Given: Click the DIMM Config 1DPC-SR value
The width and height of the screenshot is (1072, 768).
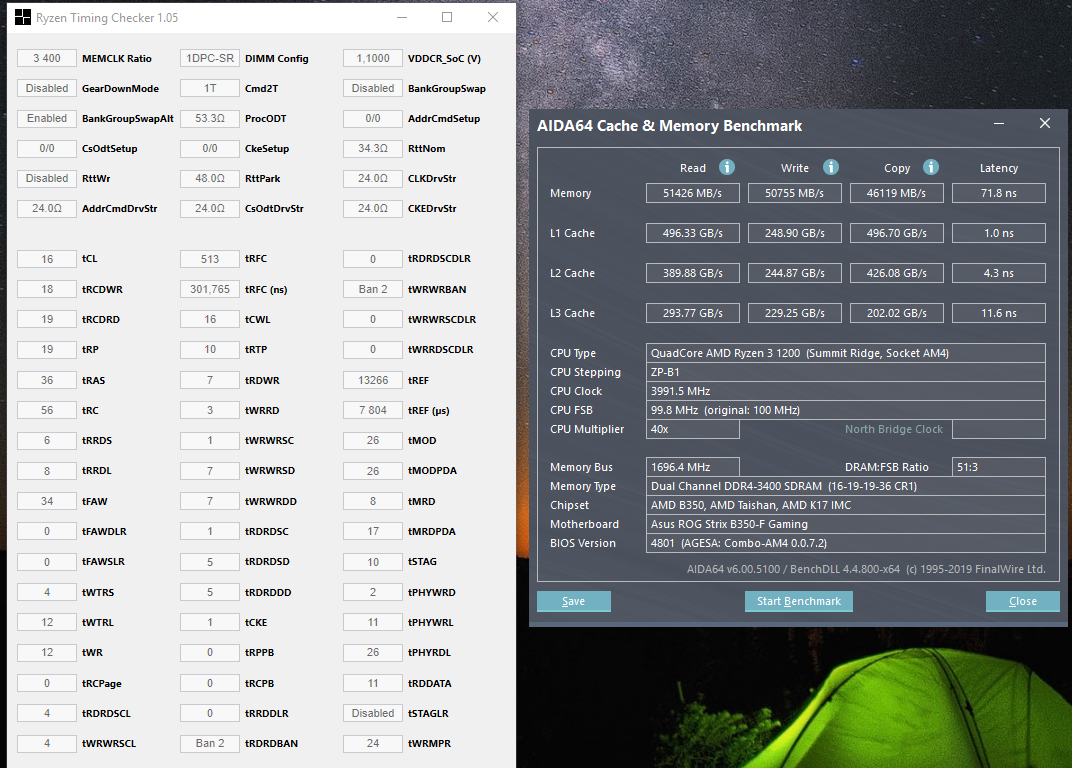Looking at the screenshot, I should tap(210, 58).
